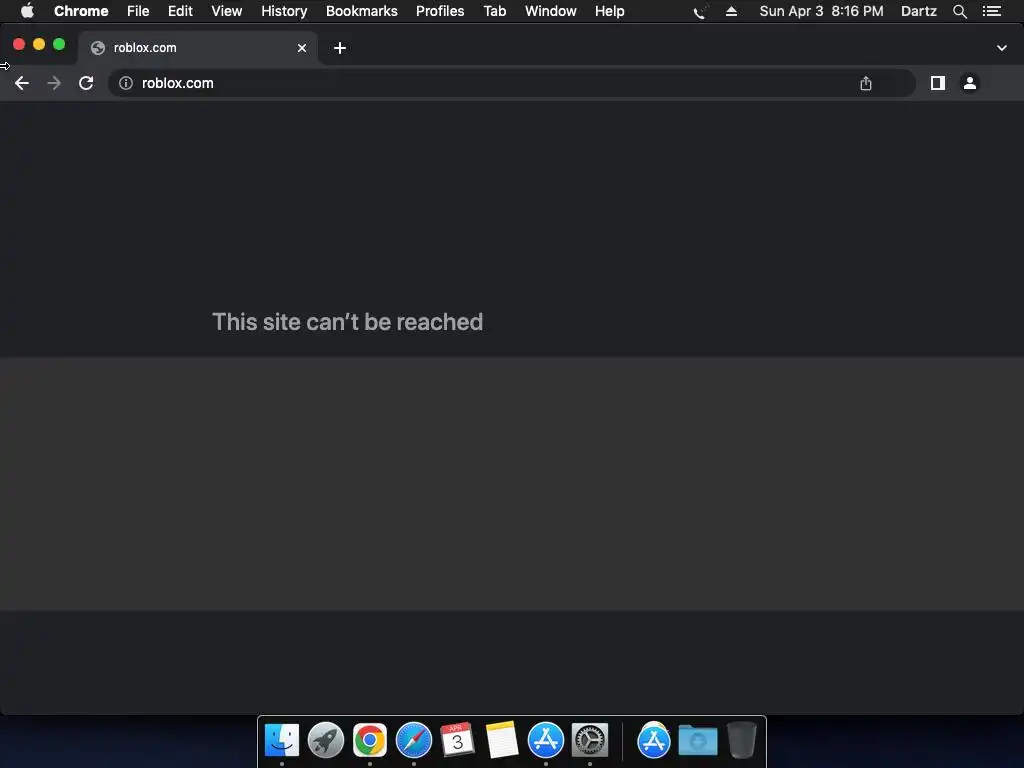Viewport: 1024px width, 768px height.
Task: Open Spotlight search magnifier
Action: pos(960,11)
